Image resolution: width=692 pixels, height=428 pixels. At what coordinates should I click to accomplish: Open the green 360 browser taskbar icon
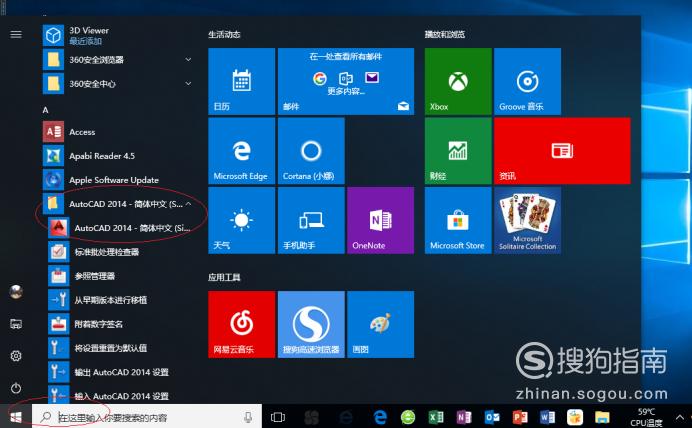point(408,417)
